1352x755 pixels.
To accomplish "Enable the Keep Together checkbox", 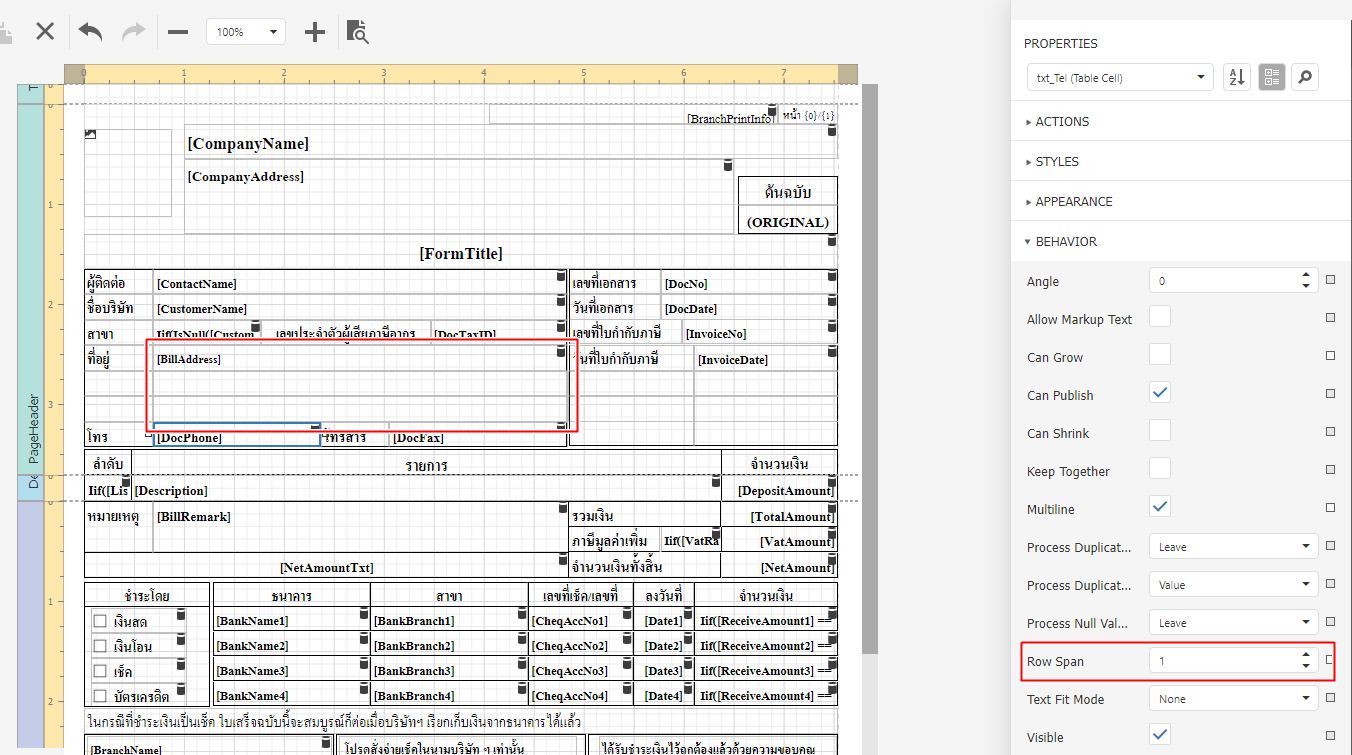I will tap(1160, 469).
